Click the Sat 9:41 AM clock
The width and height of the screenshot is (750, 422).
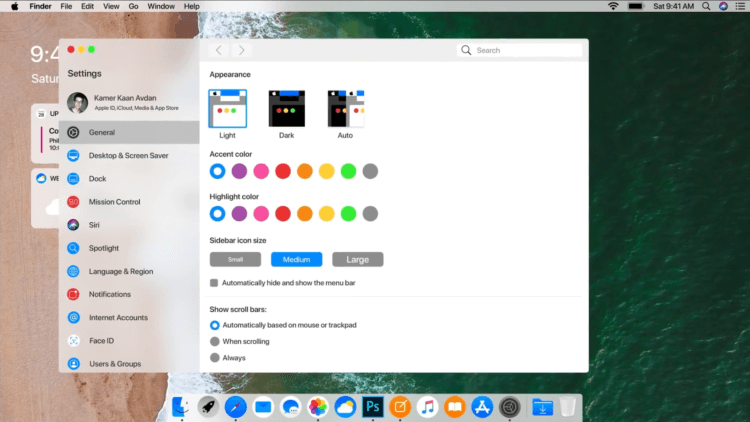673,6
